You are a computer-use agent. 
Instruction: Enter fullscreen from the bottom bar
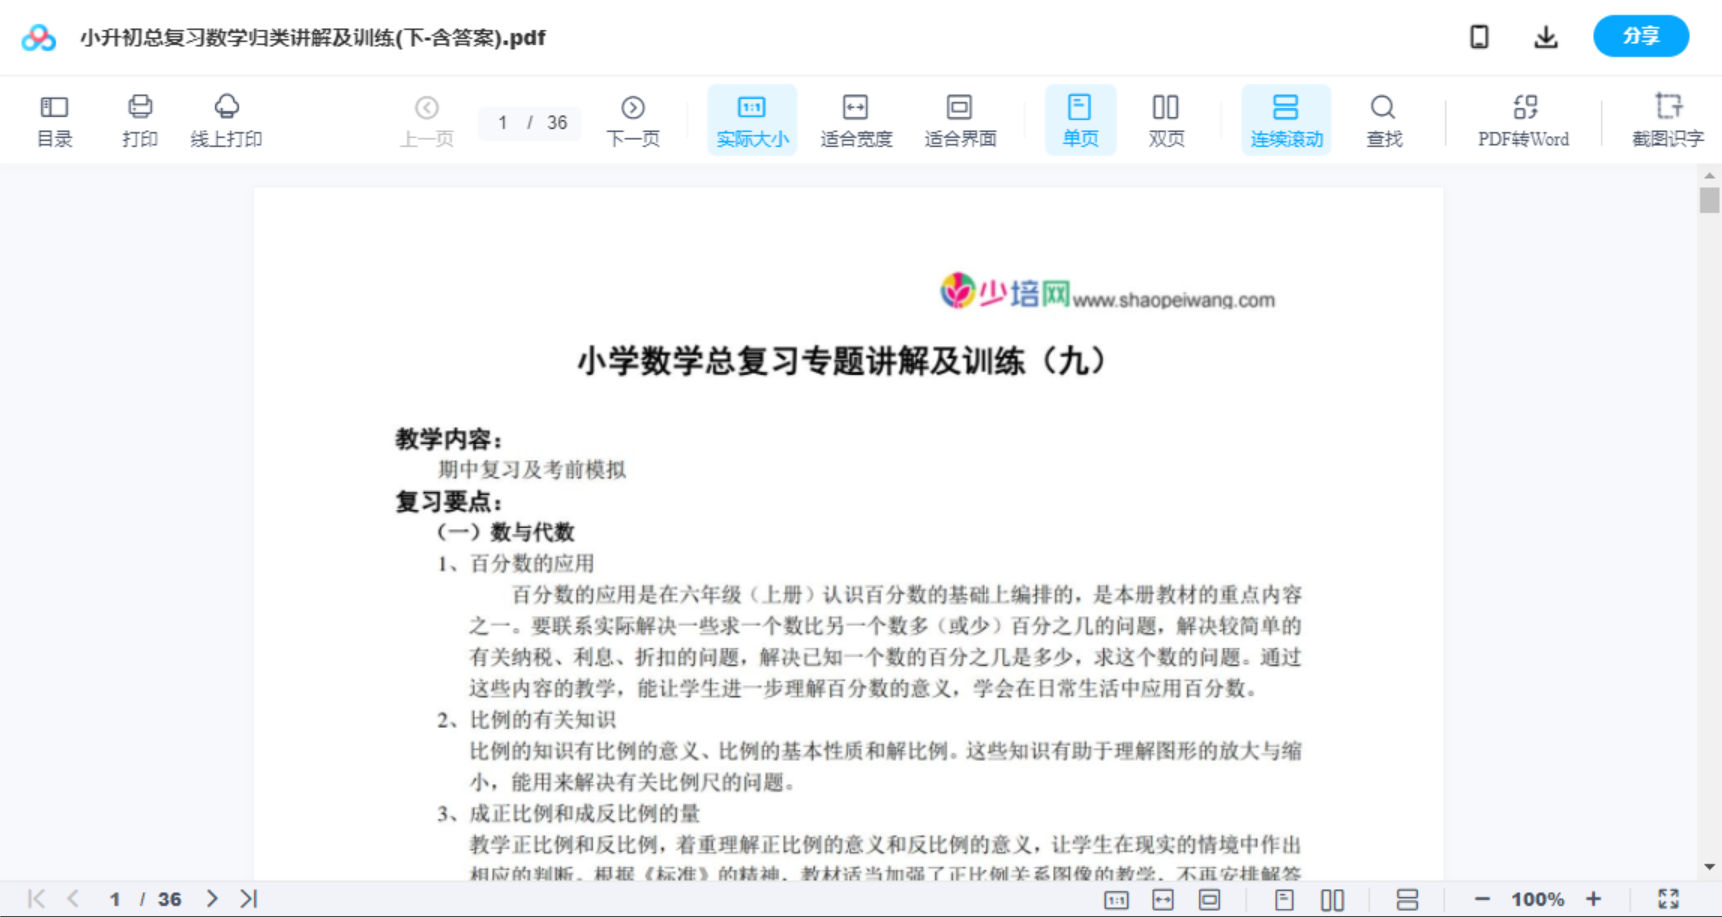(x=1668, y=898)
